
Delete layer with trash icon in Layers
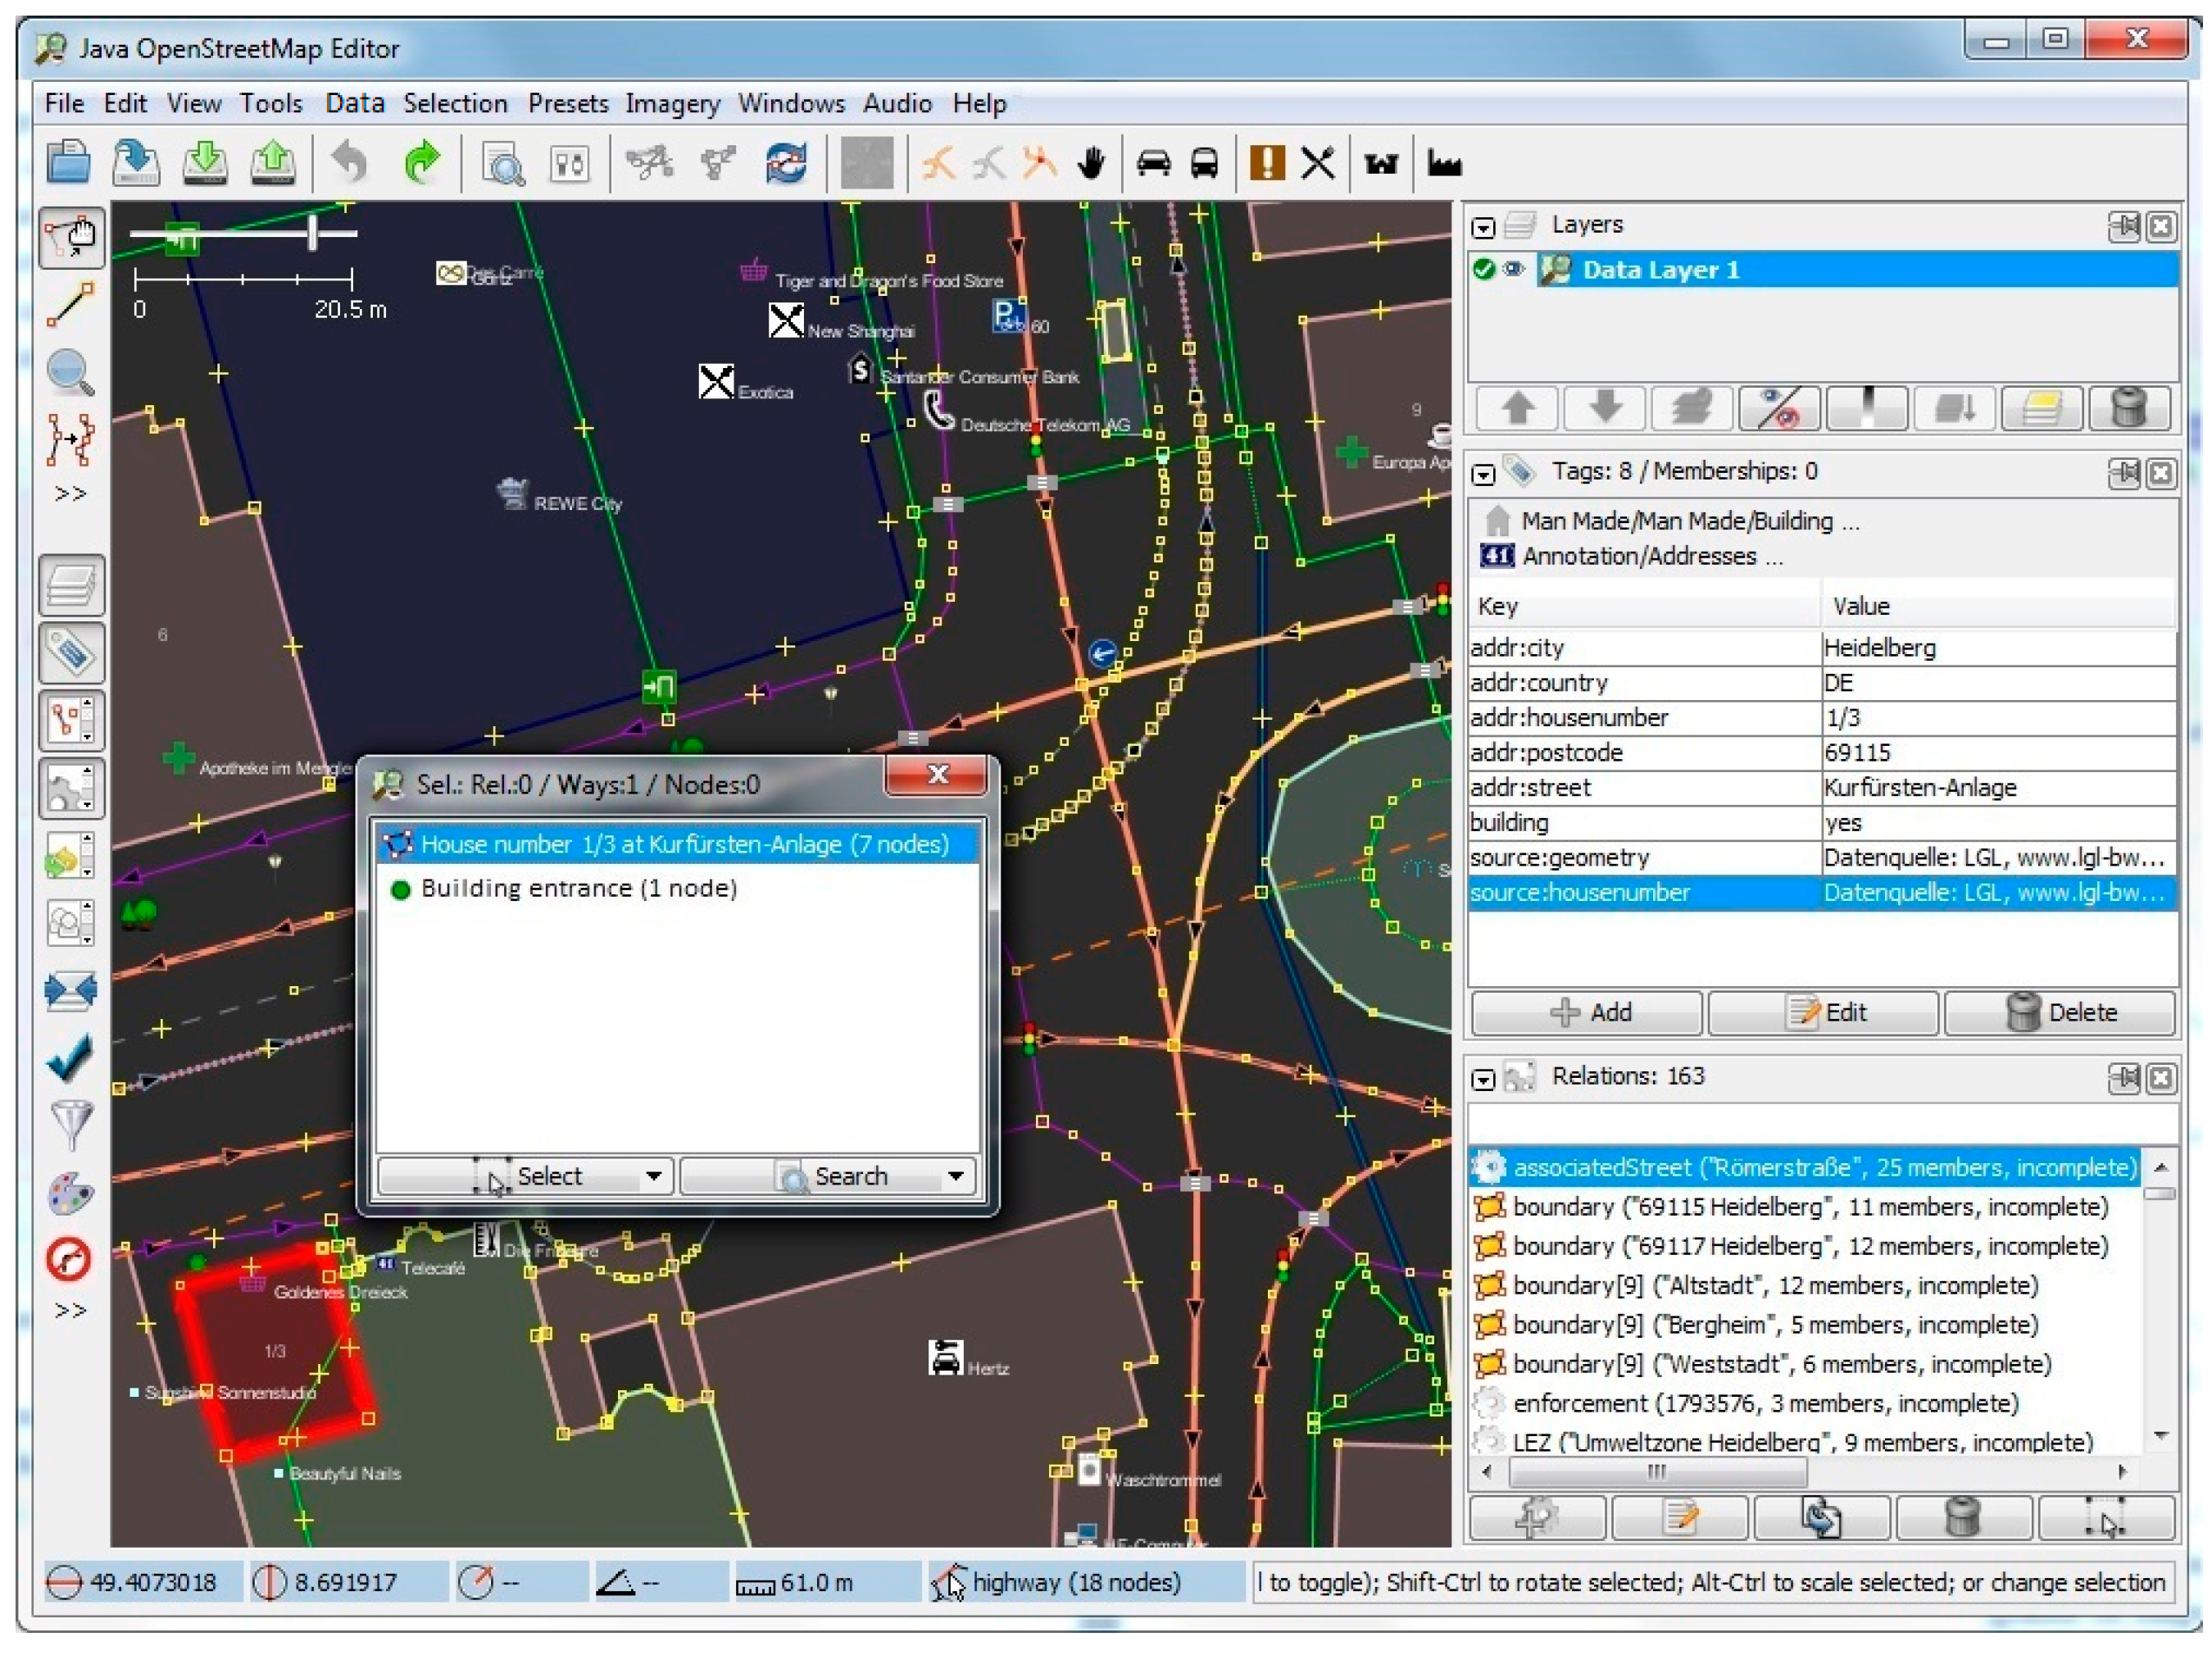point(2128,408)
